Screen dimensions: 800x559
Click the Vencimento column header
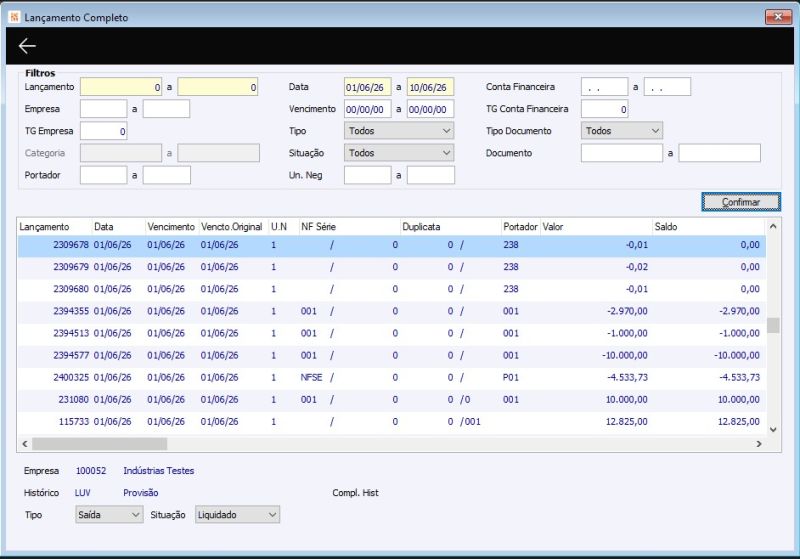[172, 226]
